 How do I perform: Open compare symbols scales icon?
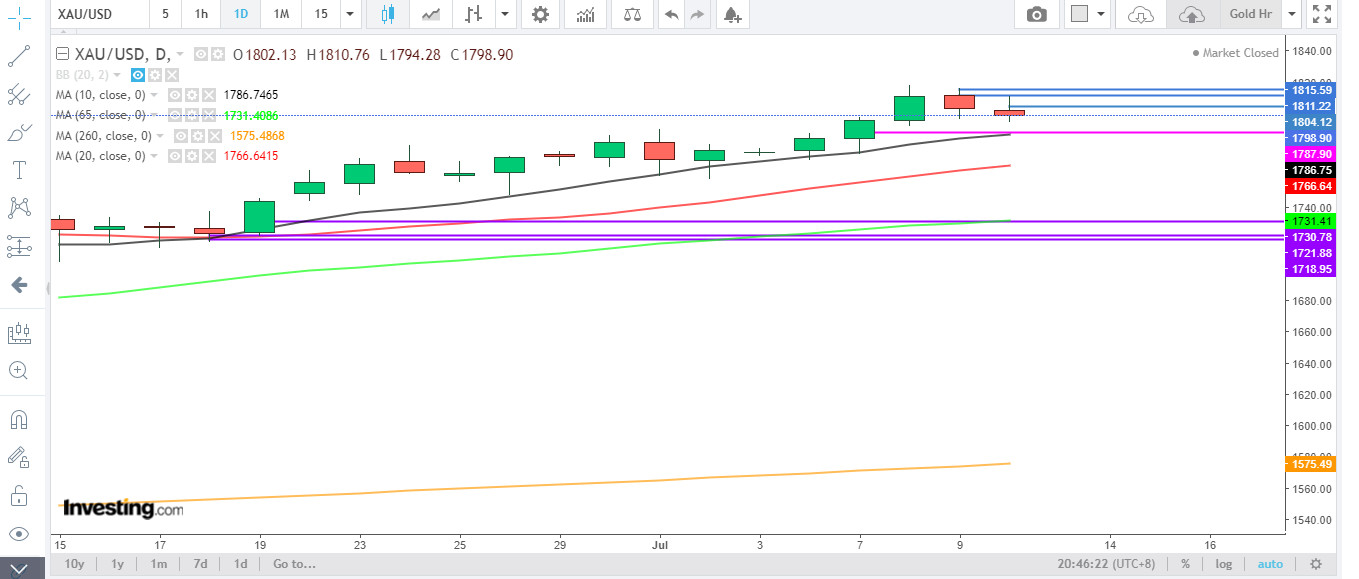pos(632,14)
